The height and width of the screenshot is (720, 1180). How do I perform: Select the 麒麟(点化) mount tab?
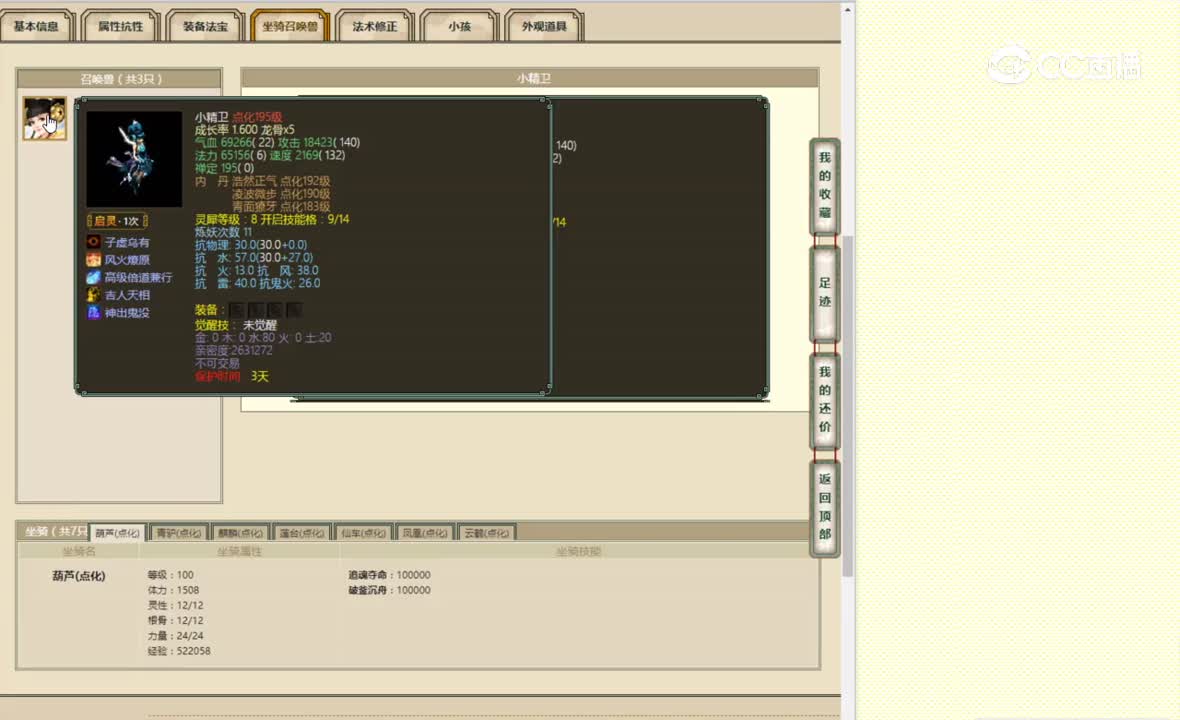coord(241,533)
